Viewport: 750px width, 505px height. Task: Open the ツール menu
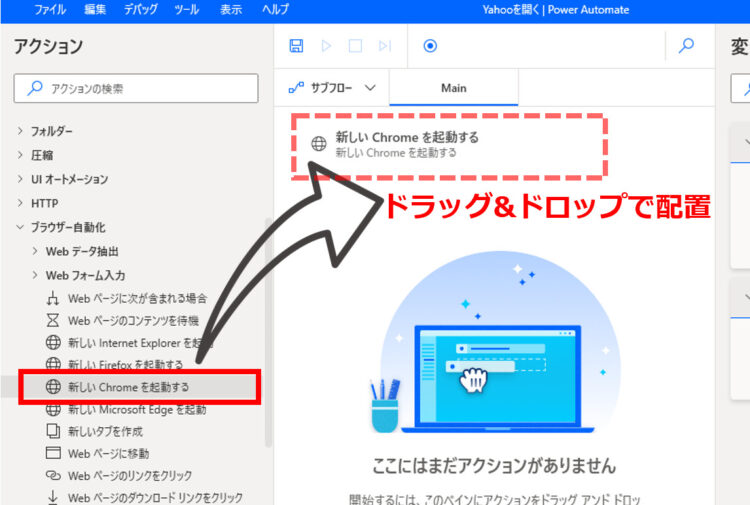(x=187, y=10)
